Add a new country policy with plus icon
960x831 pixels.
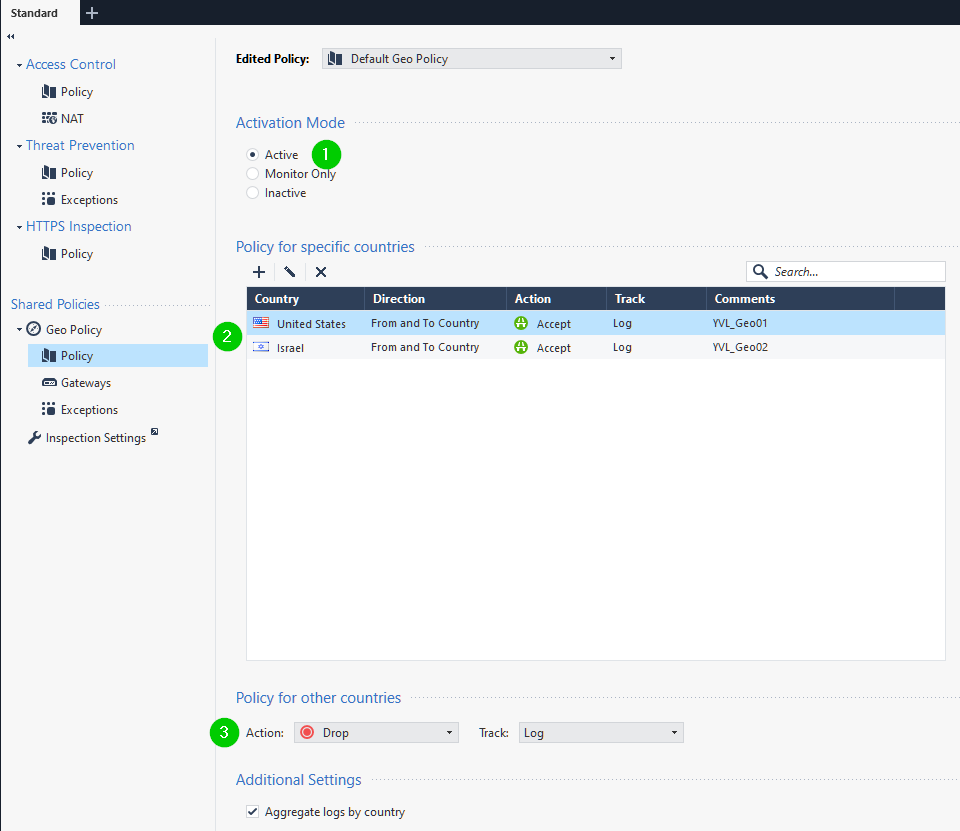click(259, 272)
